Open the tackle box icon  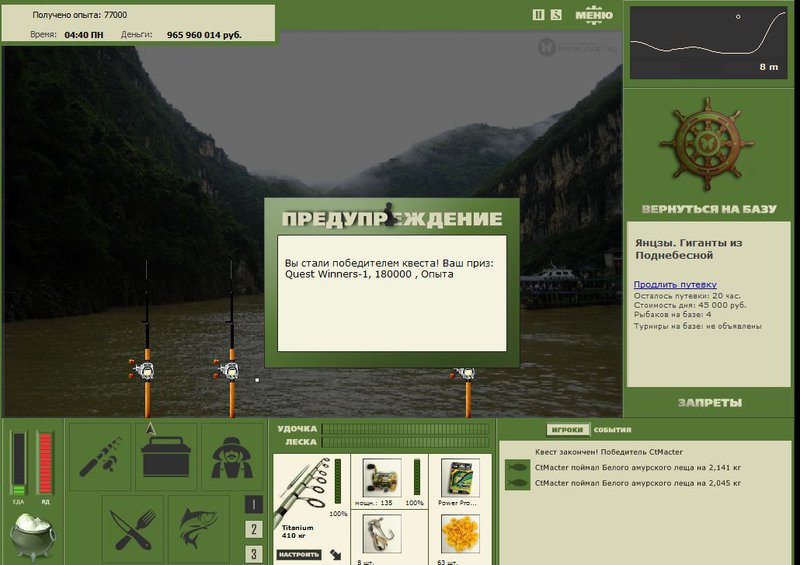166,457
